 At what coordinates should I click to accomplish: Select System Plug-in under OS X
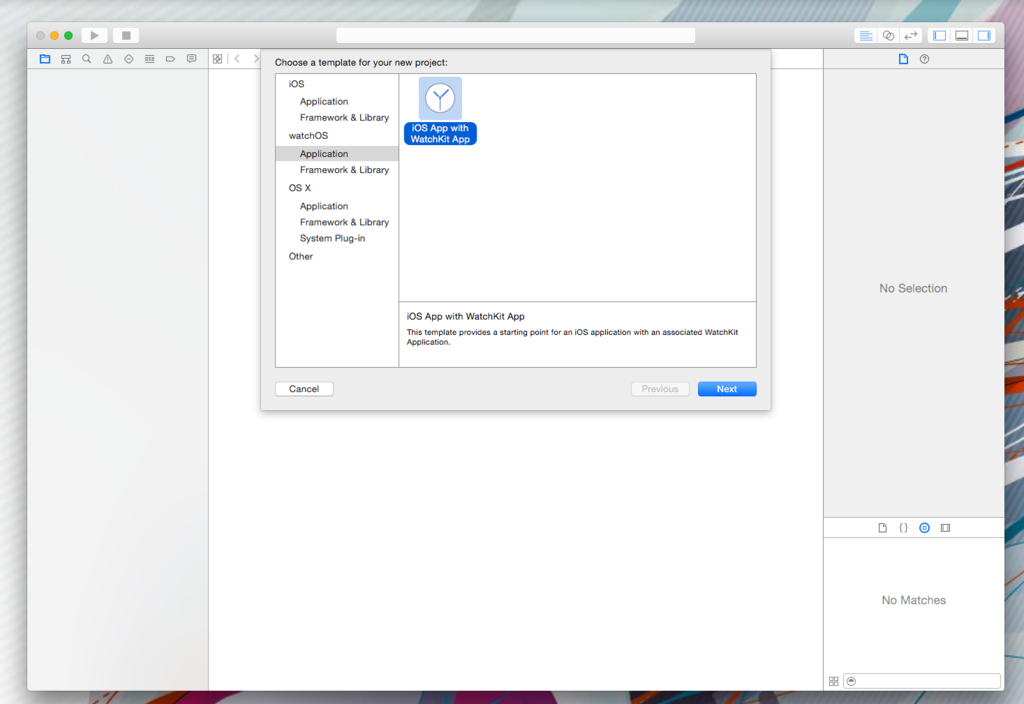pos(332,238)
